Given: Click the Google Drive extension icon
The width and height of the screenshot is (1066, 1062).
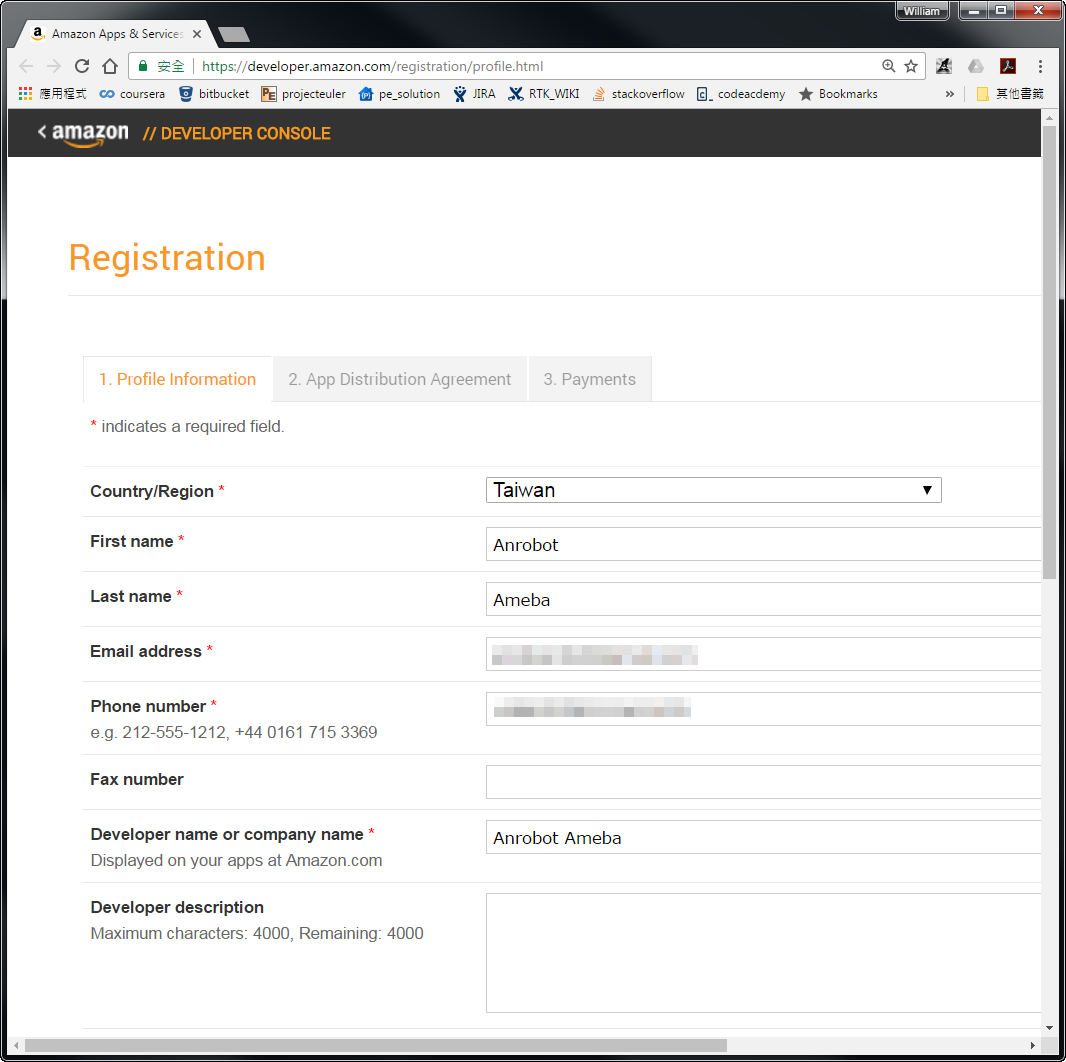Looking at the screenshot, I should (x=976, y=66).
